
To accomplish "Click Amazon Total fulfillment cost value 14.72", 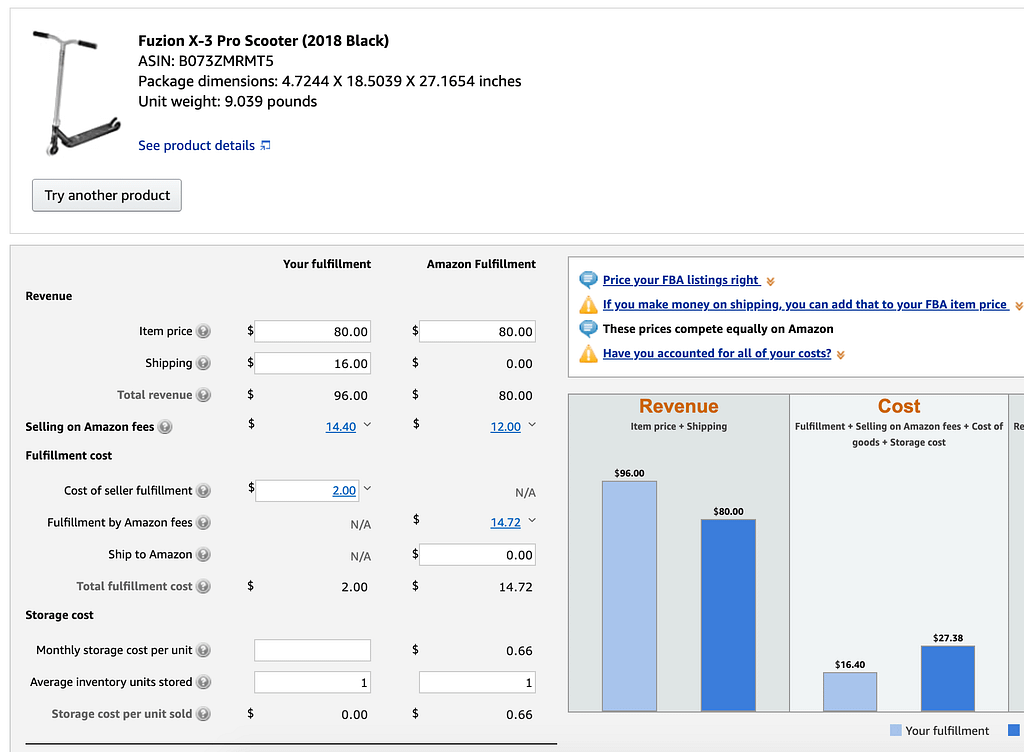I will pos(516,587).
